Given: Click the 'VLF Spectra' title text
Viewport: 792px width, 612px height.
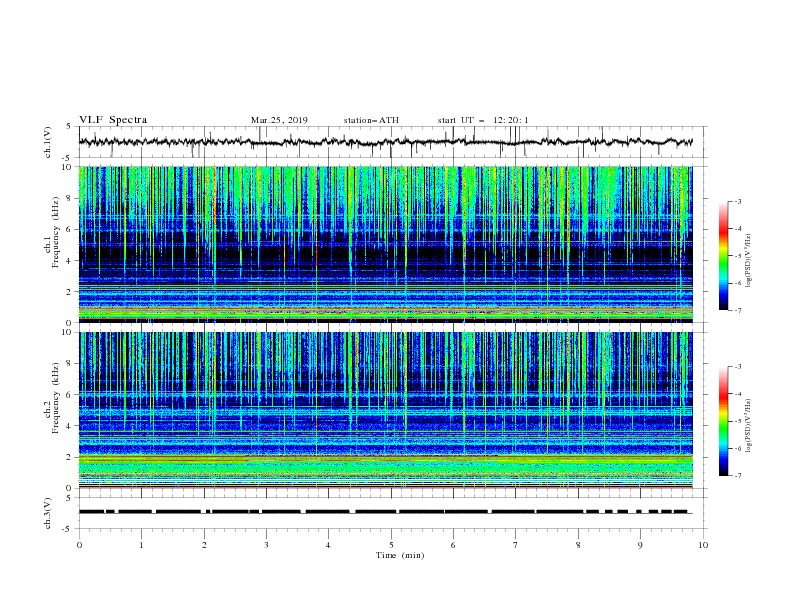Looking at the screenshot, I should (113, 120).
